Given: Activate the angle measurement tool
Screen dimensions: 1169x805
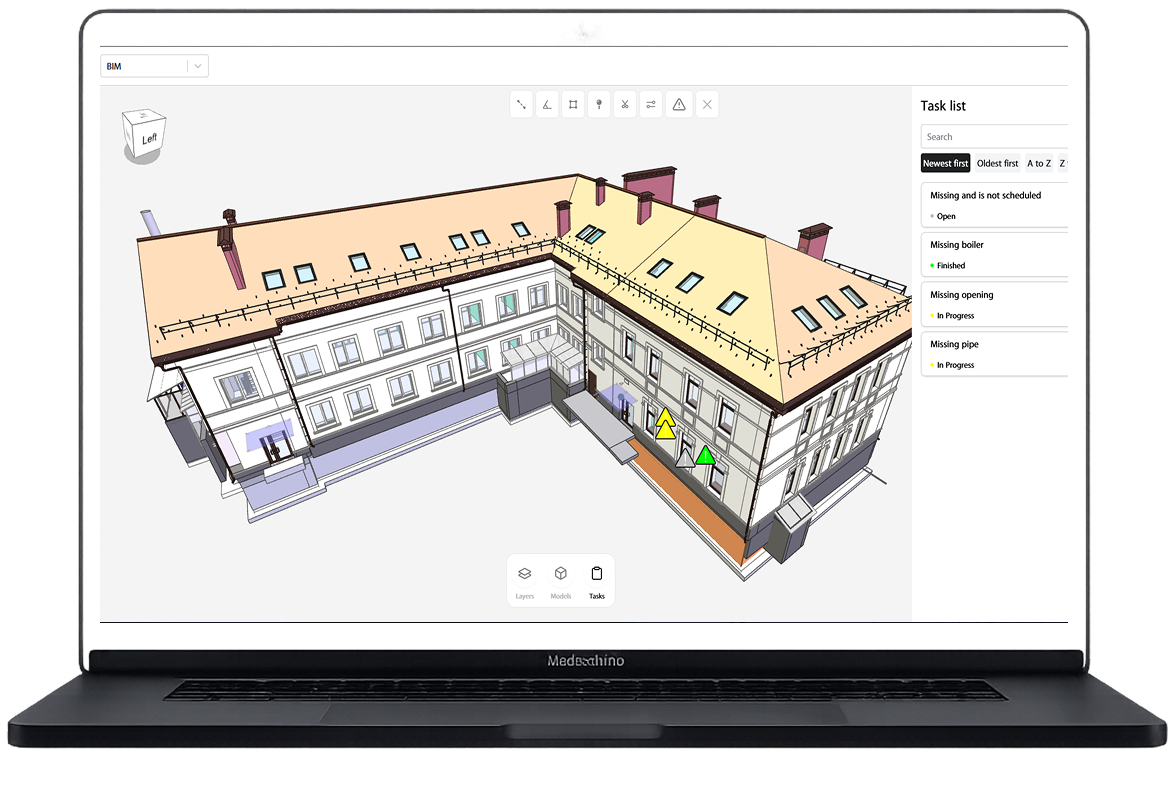Looking at the screenshot, I should tap(547, 104).
